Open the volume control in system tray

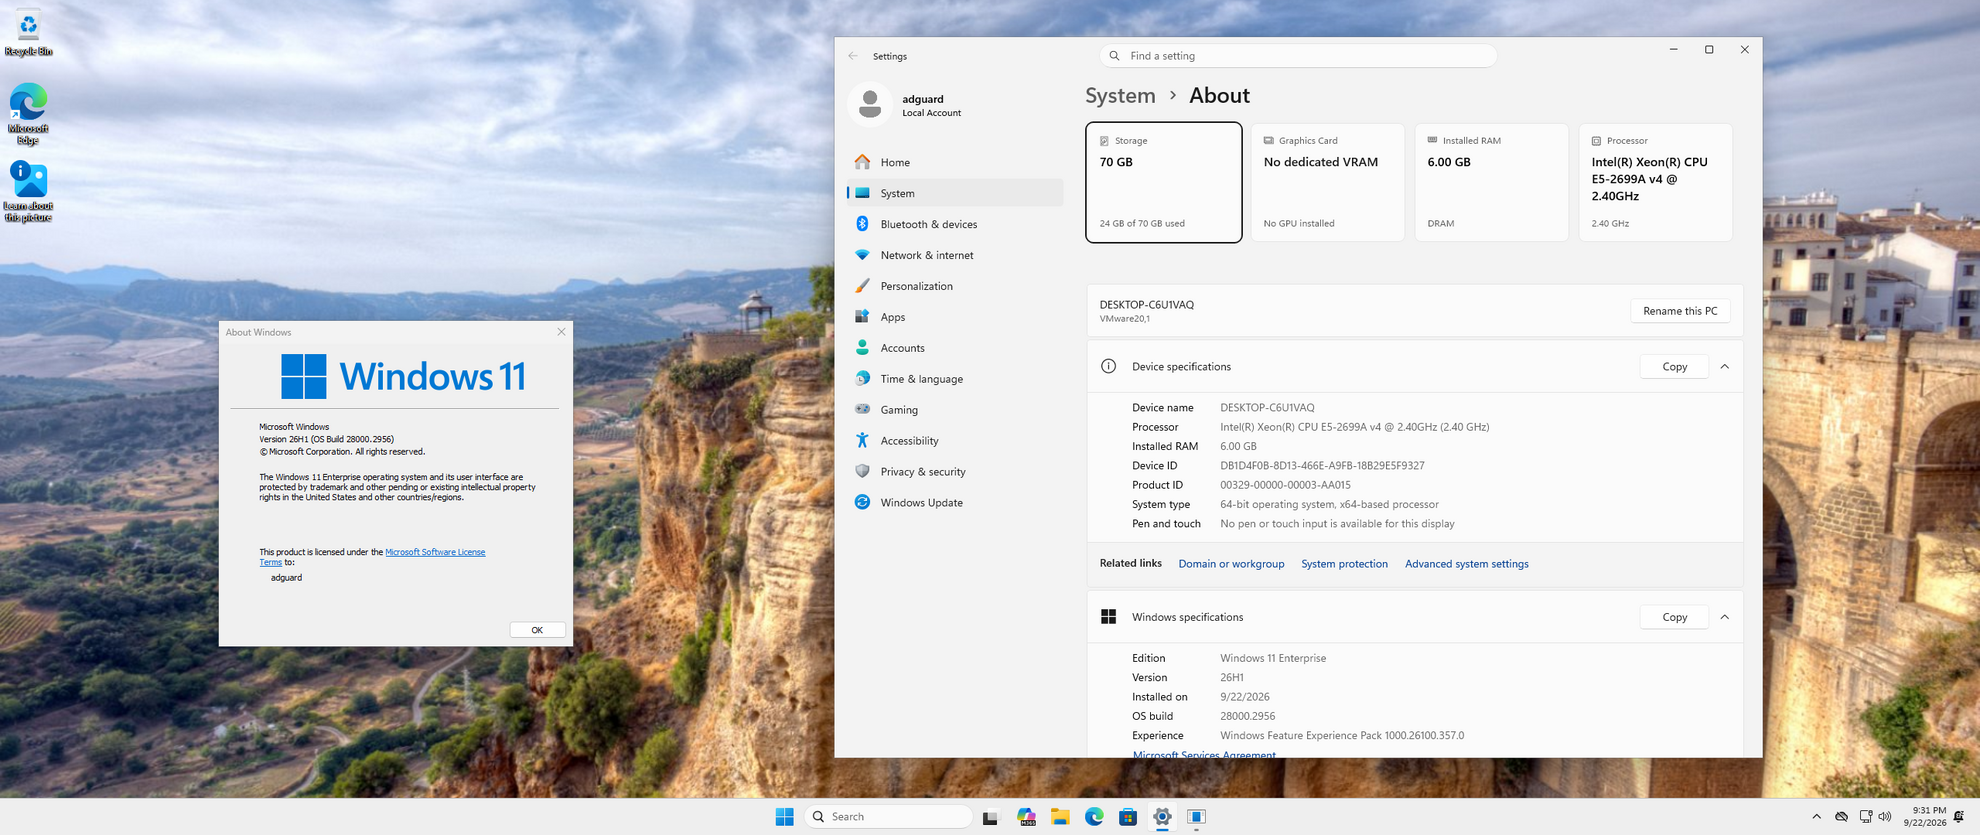pyautogui.click(x=1885, y=817)
